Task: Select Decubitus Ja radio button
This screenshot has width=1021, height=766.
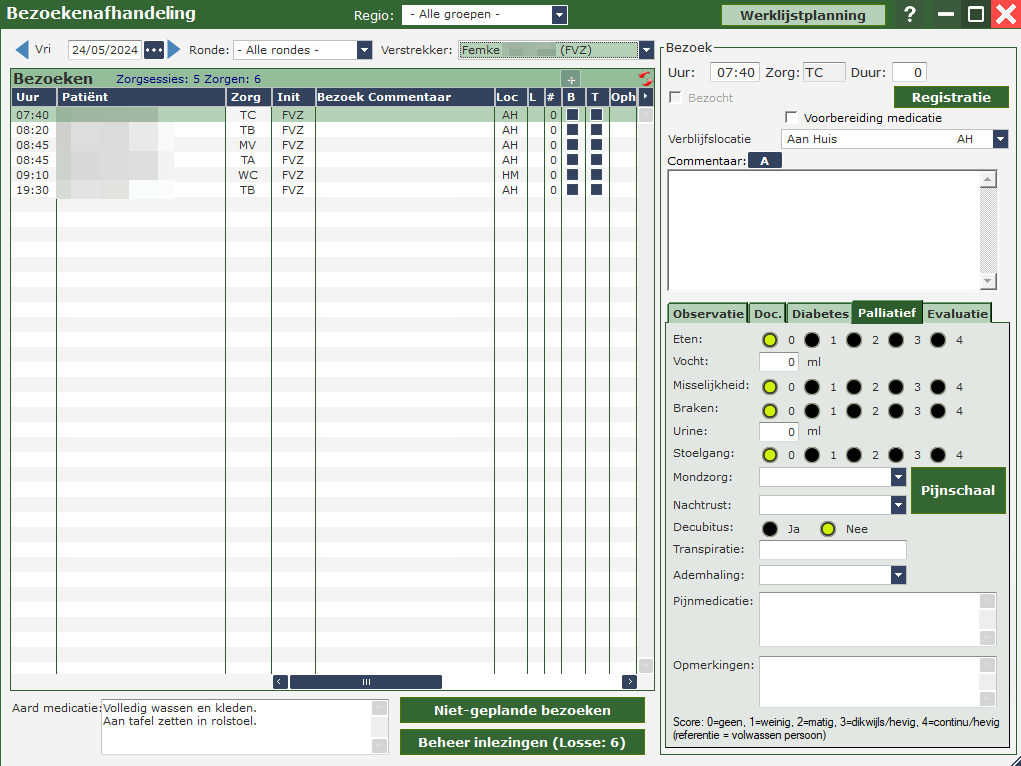Action: coord(770,529)
